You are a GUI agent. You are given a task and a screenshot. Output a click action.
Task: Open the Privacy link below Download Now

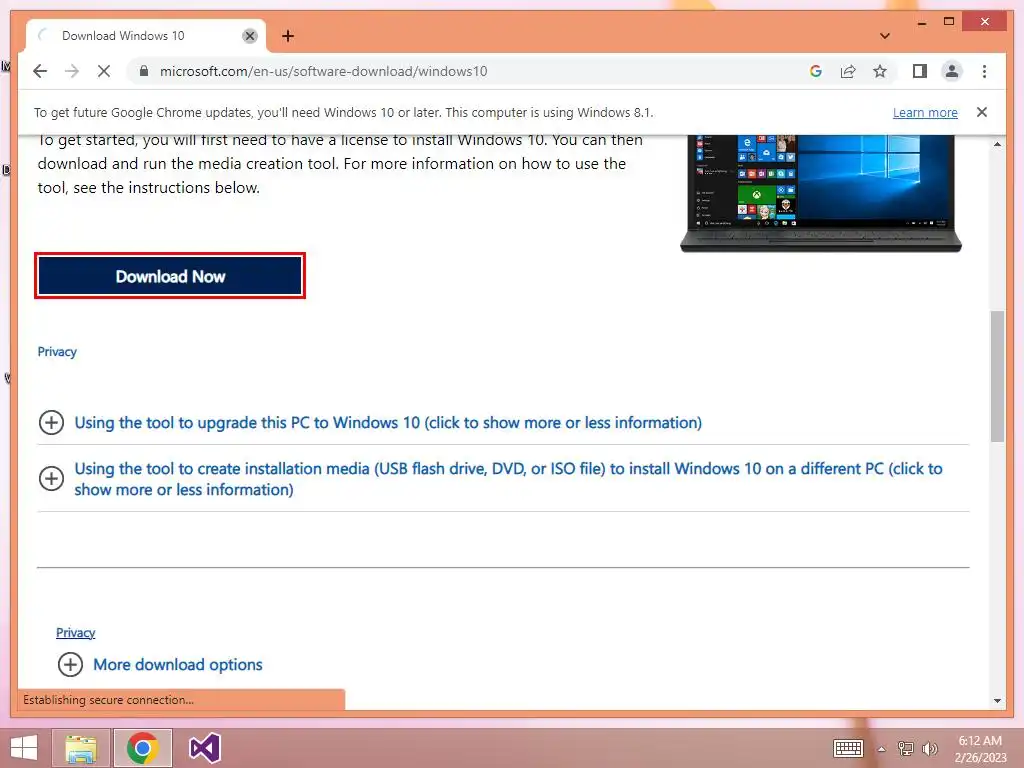(57, 352)
